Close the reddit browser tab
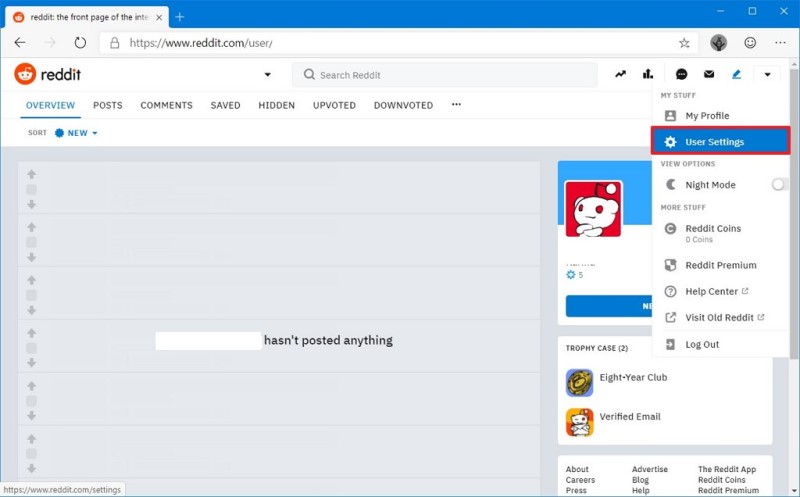The width and height of the screenshot is (800, 497). tap(159, 17)
